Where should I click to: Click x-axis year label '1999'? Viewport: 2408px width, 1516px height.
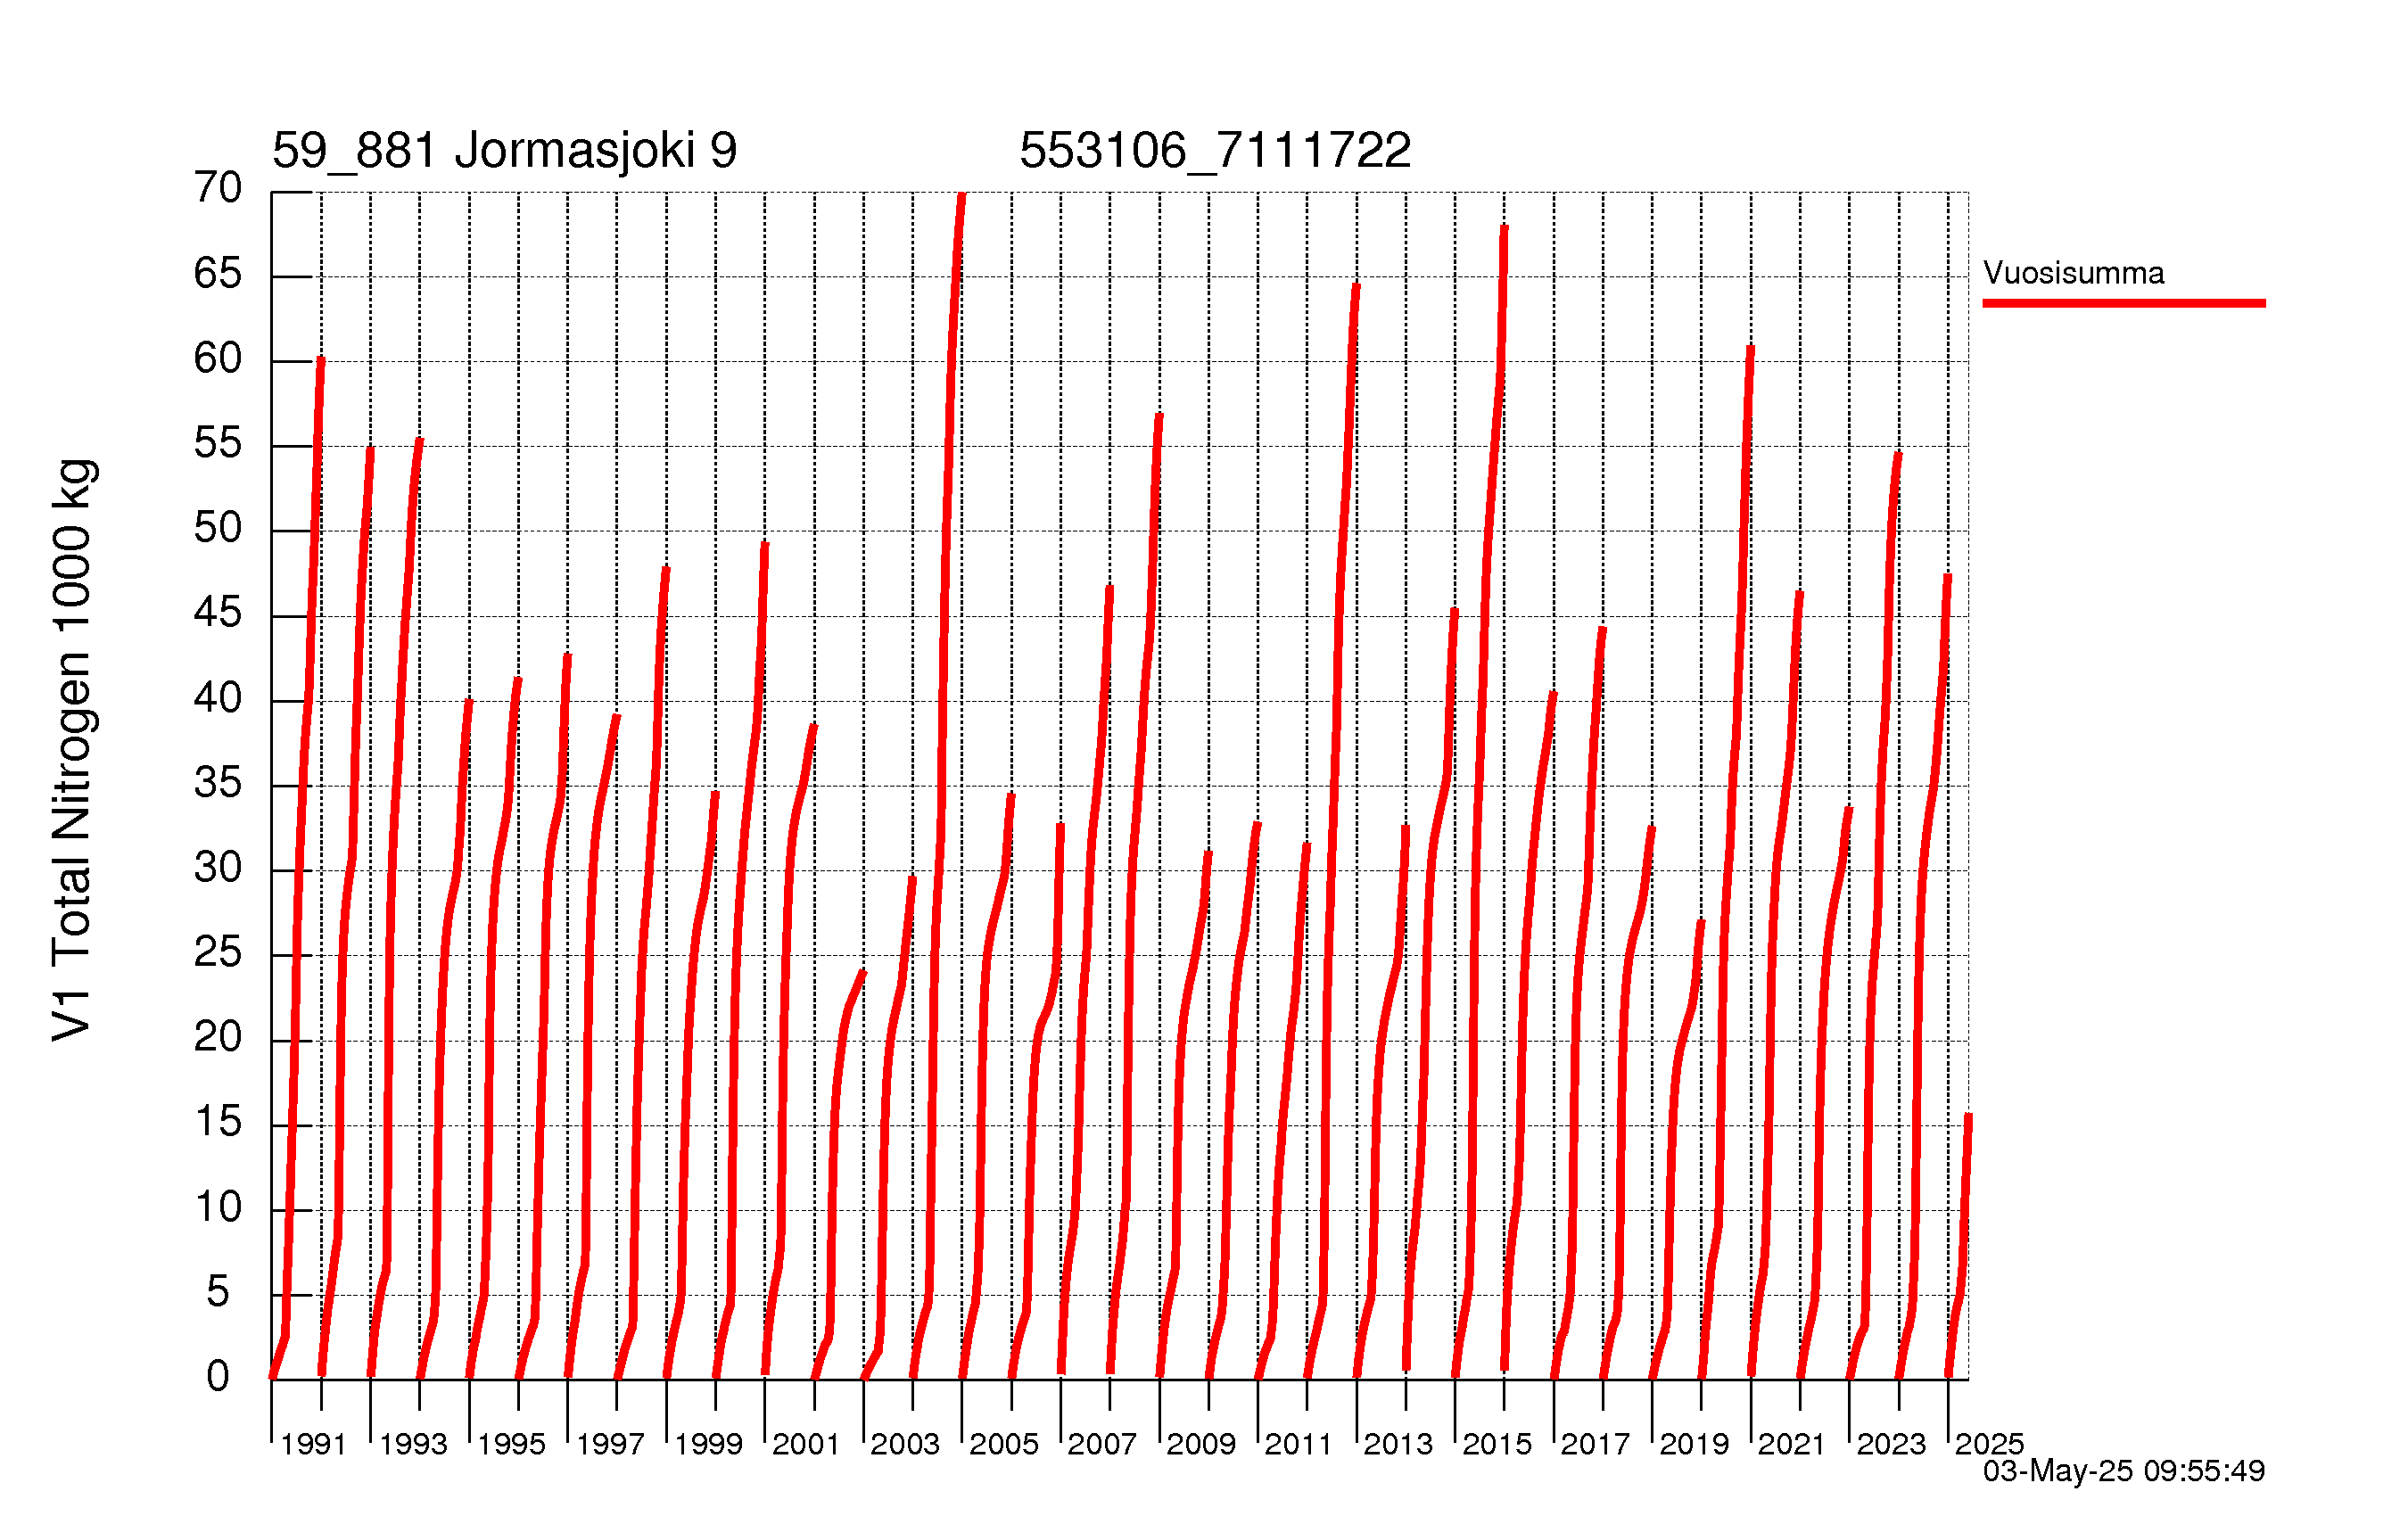[x=708, y=1445]
